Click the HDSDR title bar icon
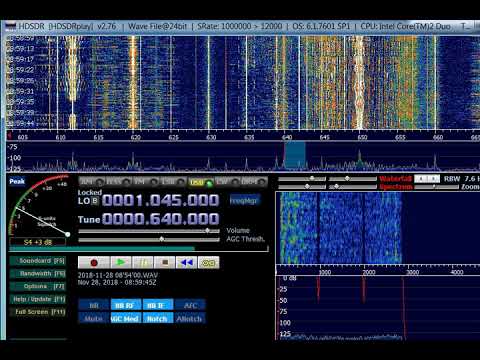 coord(10,26)
